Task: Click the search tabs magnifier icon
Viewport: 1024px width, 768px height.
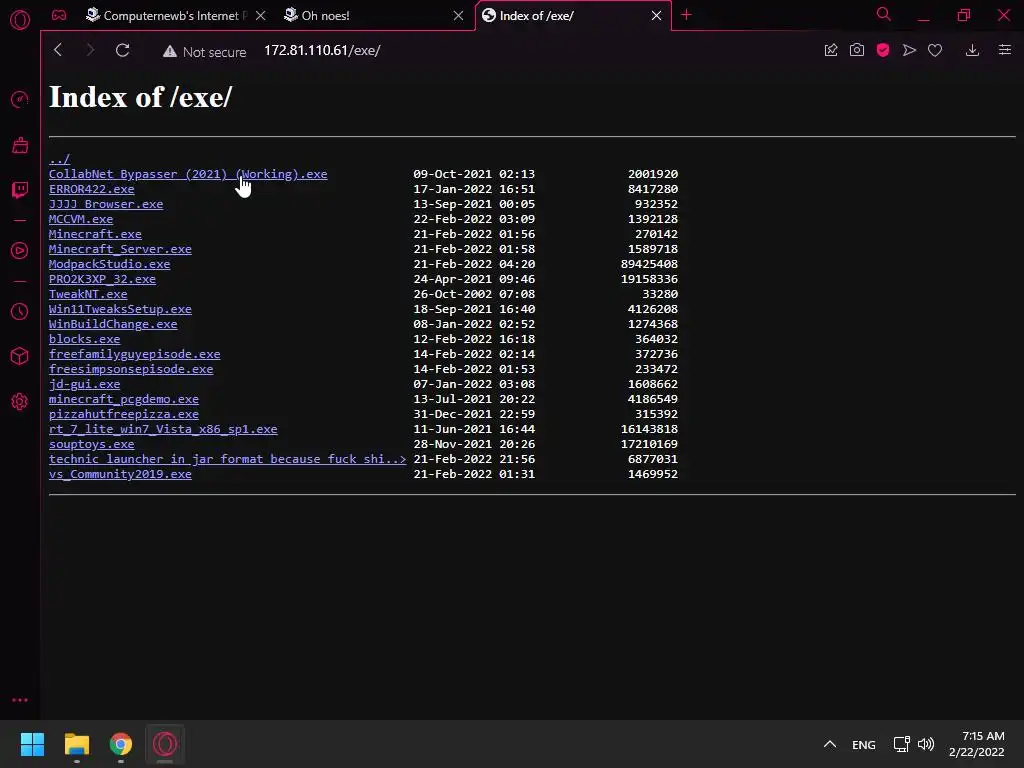Action: tap(884, 14)
